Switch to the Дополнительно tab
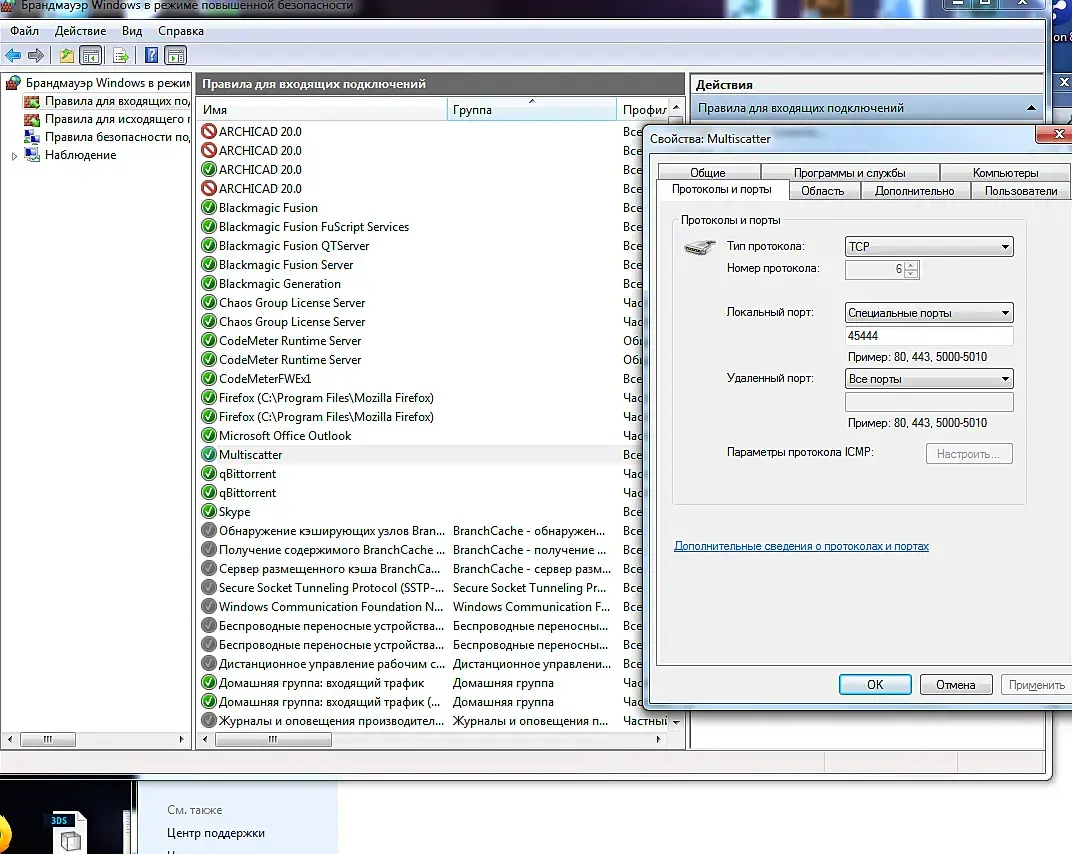This screenshot has height=854, width=1072. [914, 191]
